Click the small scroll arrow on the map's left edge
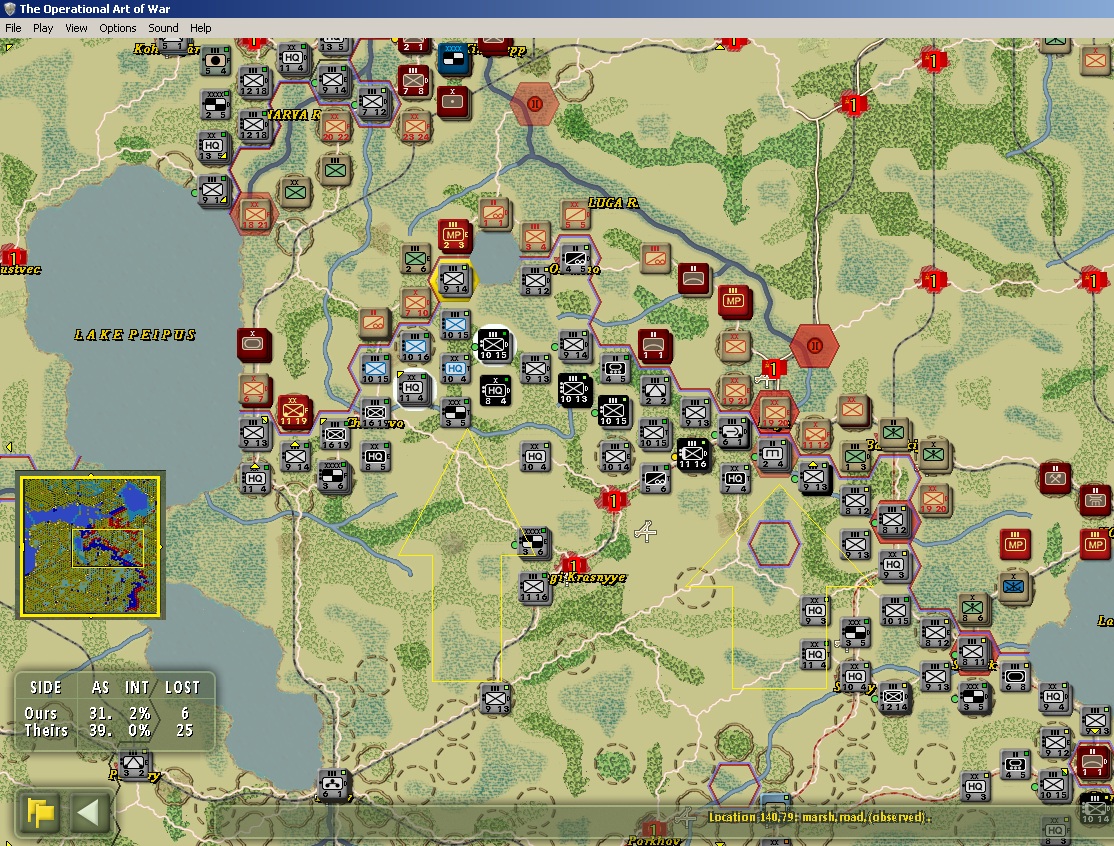Viewport: 1114px width, 846px height. coord(9,447)
